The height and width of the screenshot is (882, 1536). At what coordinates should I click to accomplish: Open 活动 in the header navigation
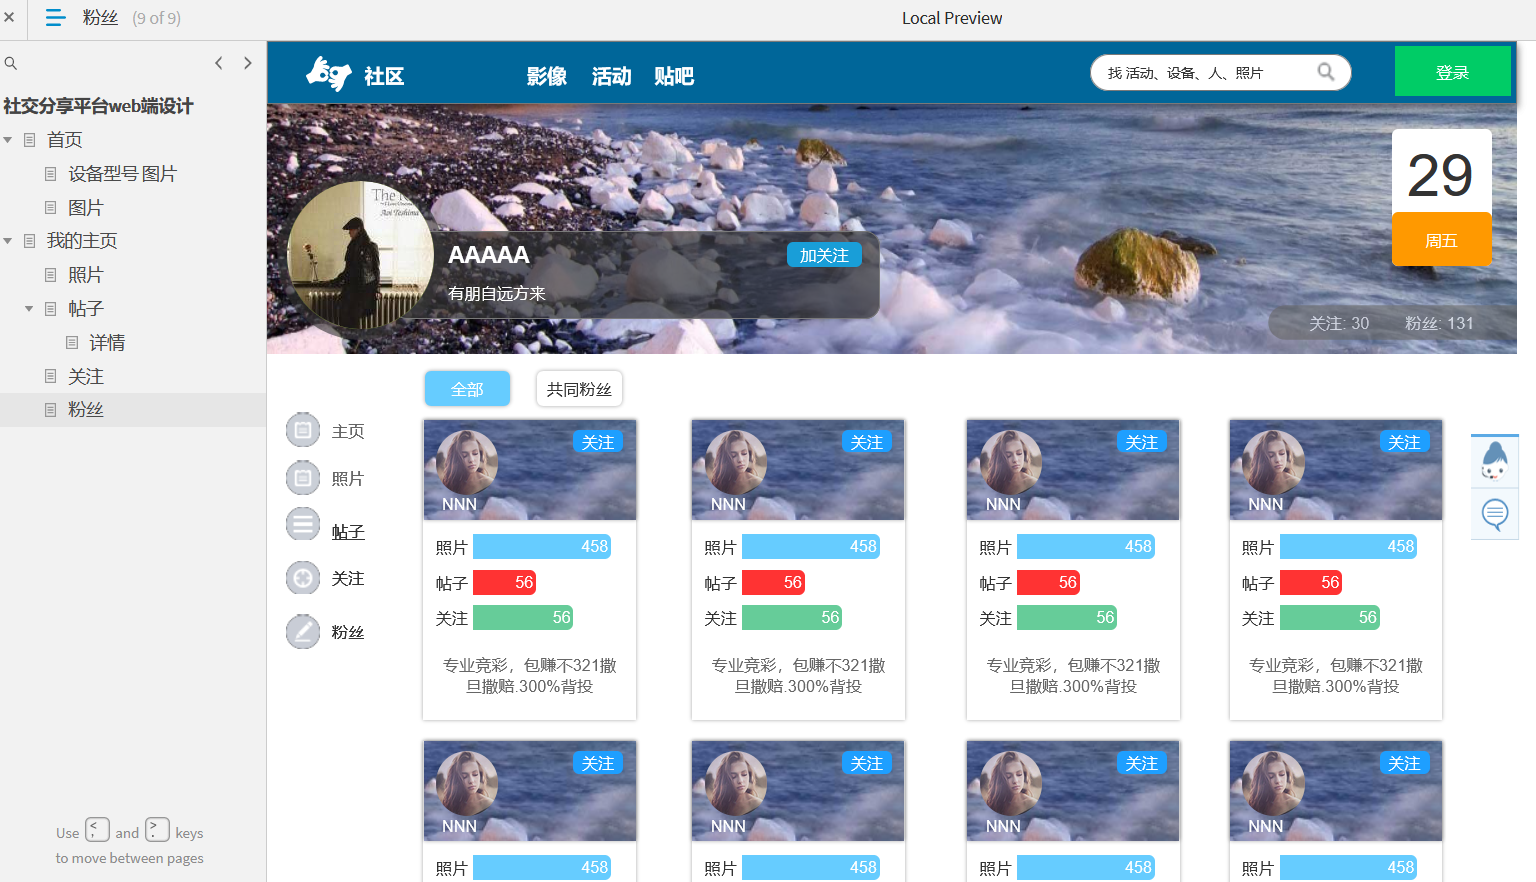point(612,76)
